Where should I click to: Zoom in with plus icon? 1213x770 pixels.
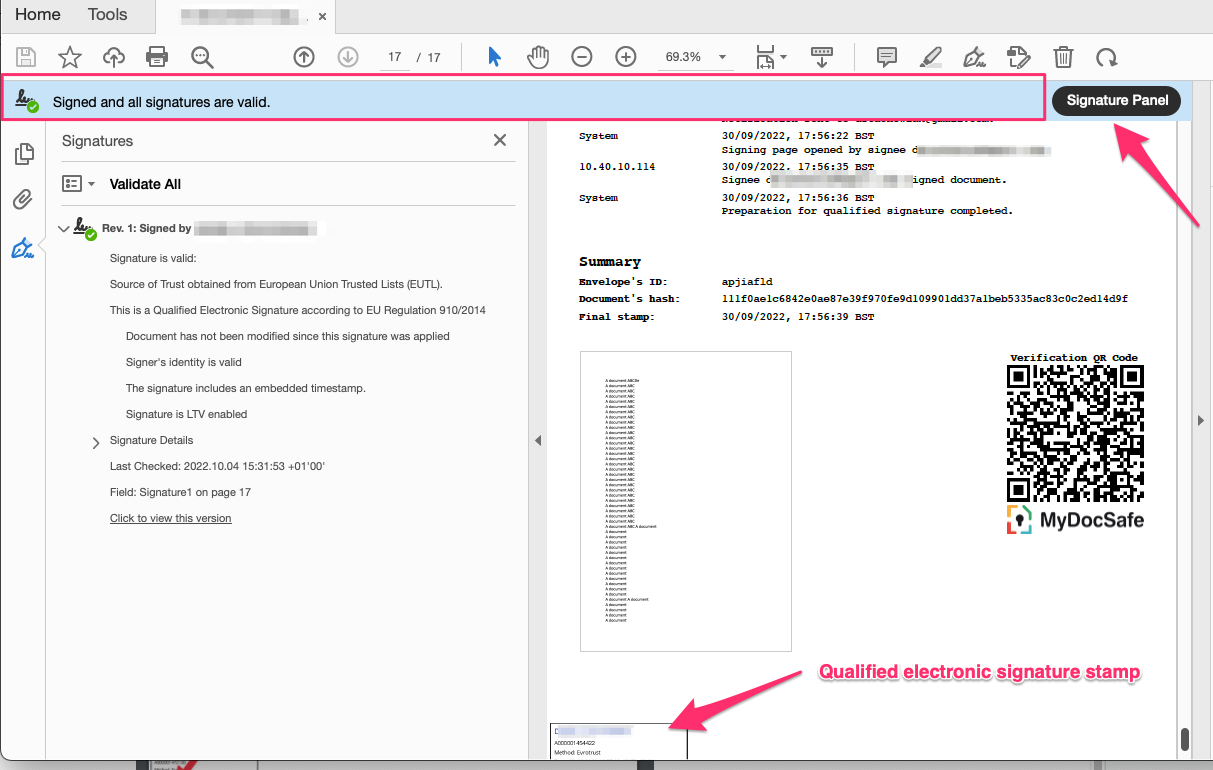click(x=626, y=57)
